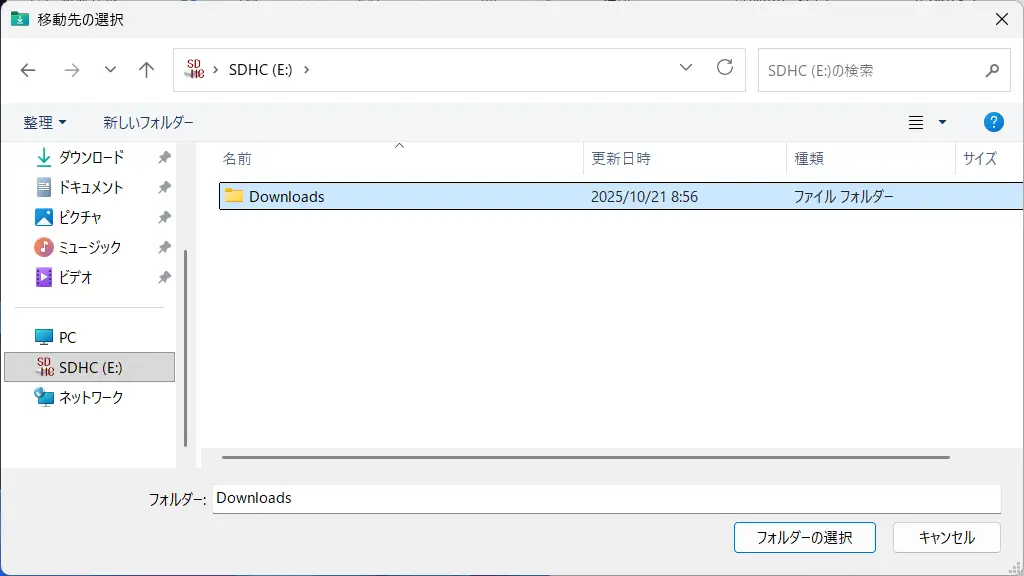1024x576 pixels.
Task: Select ネットワーク in the sidebar
Action: tap(90, 397)
